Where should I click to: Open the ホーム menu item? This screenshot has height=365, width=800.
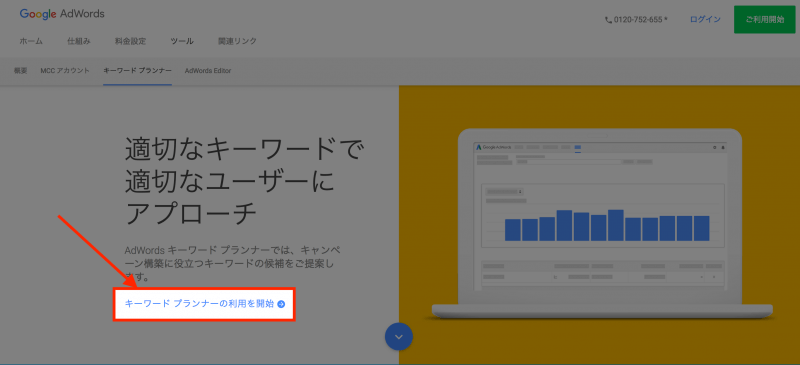31,41
